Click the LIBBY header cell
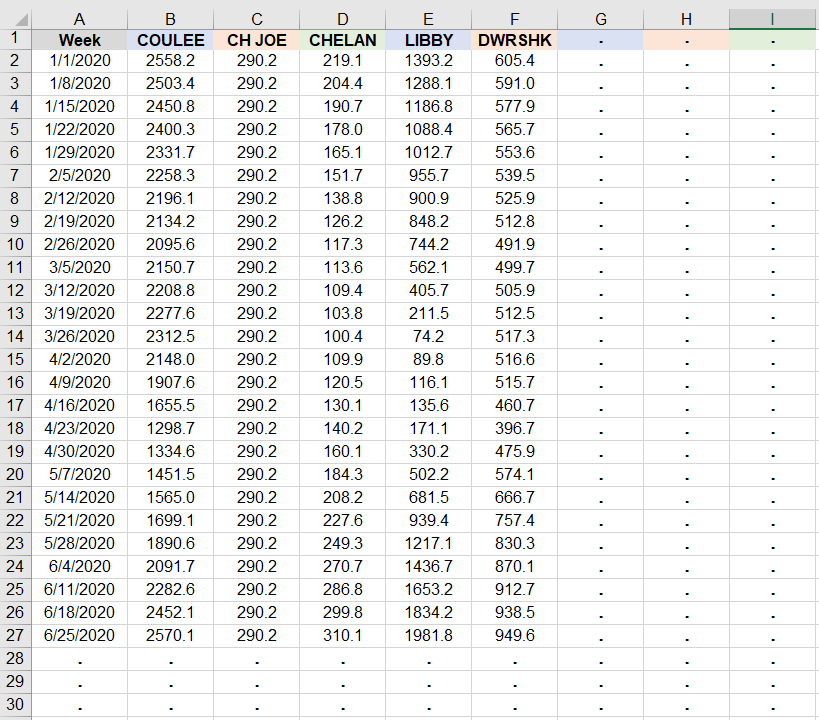Image resolution: width=819 pixels, height=720 pixels. point(429,40)
